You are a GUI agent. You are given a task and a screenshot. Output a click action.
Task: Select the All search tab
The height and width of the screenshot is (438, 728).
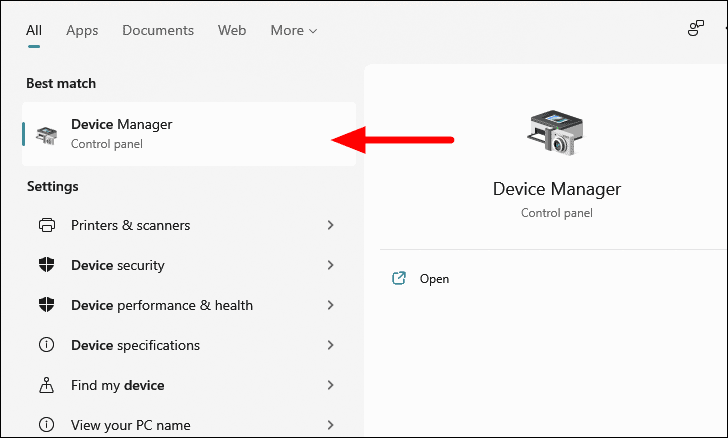34,31
